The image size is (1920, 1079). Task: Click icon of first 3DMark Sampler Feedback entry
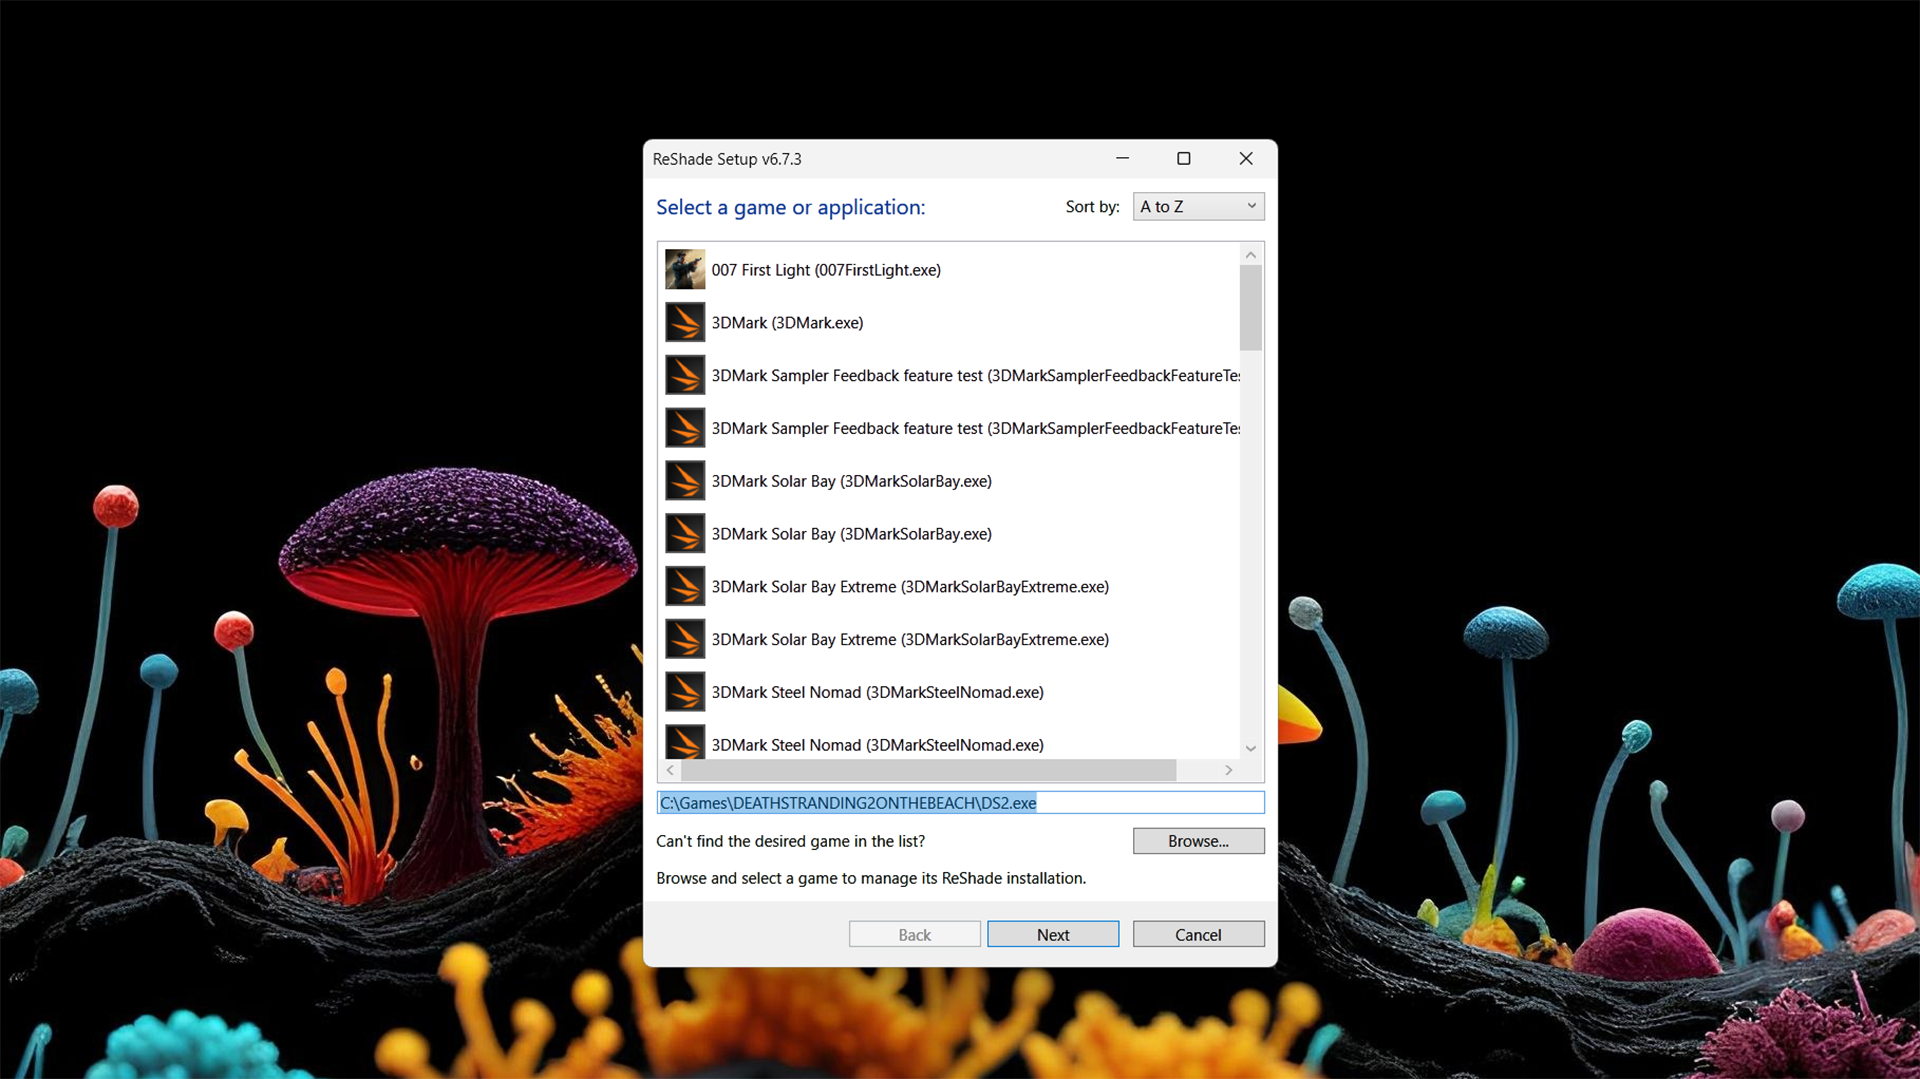[x=685, y=376]
